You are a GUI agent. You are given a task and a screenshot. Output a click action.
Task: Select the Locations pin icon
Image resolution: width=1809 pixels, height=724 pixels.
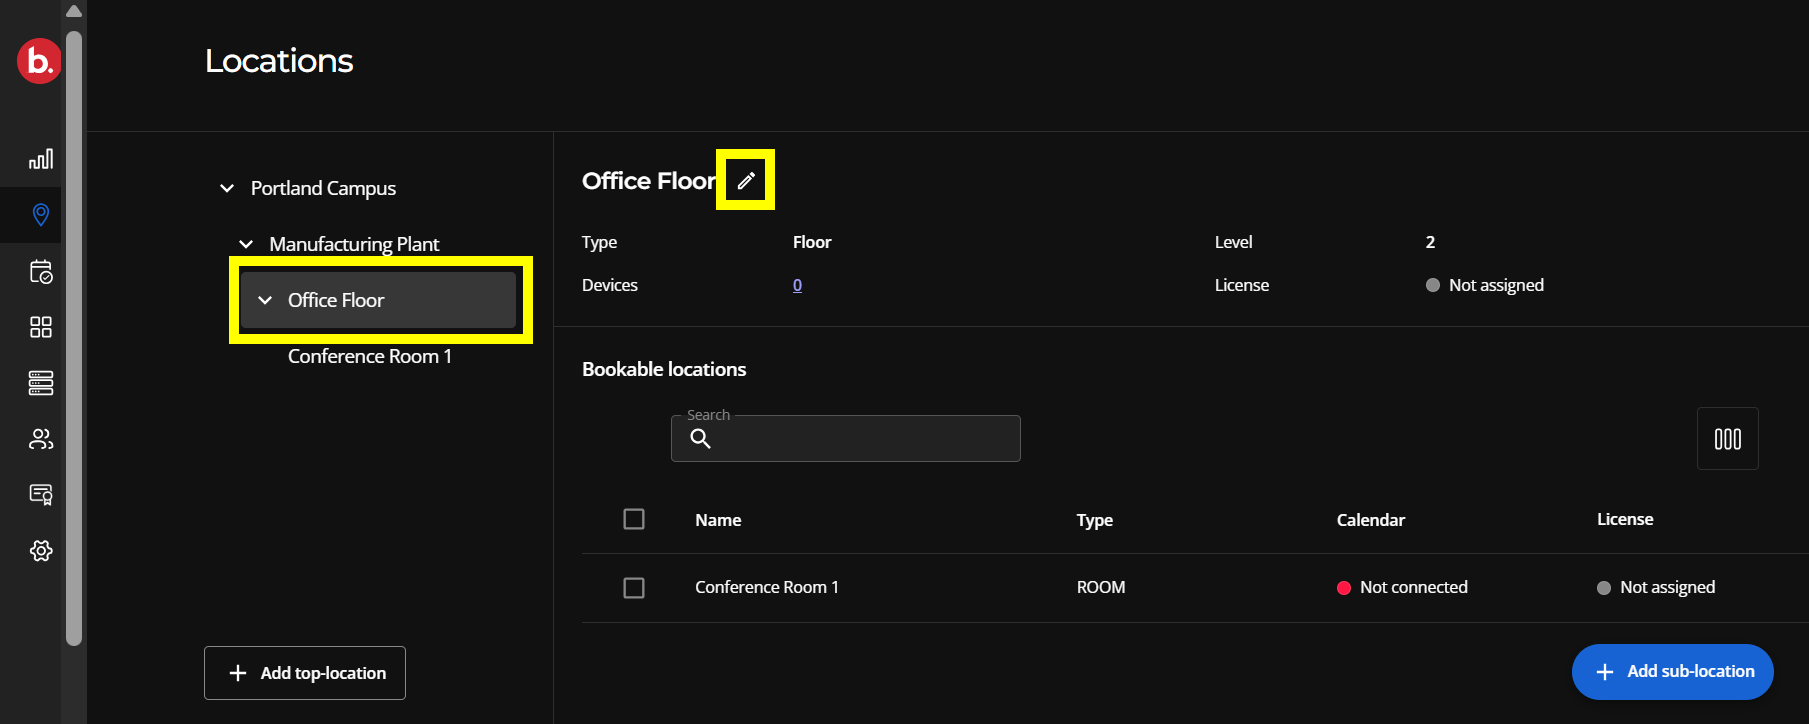[x=41, y=214]
